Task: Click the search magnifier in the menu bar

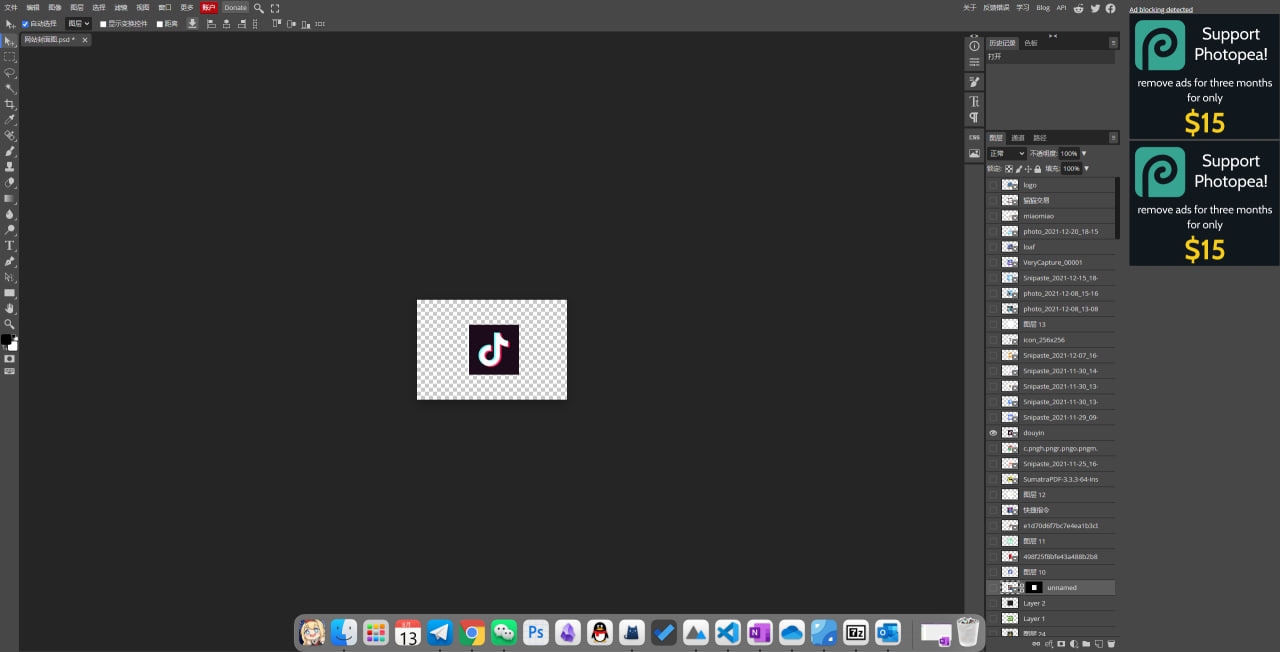Action: tap(259, 7)
